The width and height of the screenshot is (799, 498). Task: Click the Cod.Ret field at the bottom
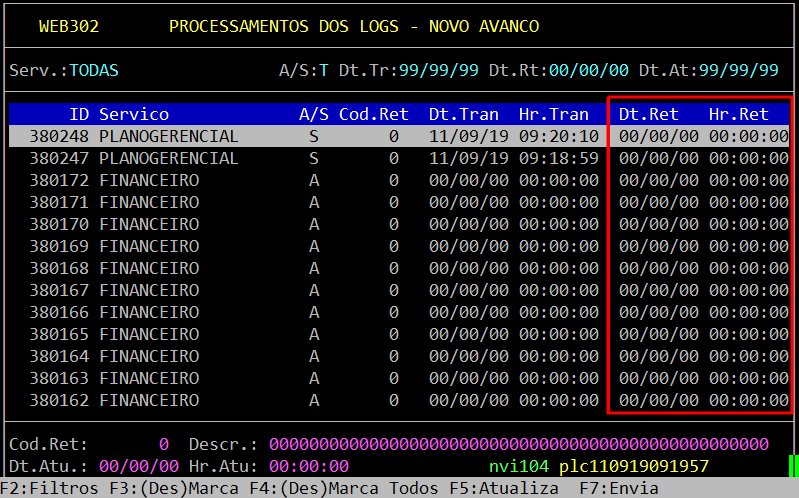coord(163,443)
